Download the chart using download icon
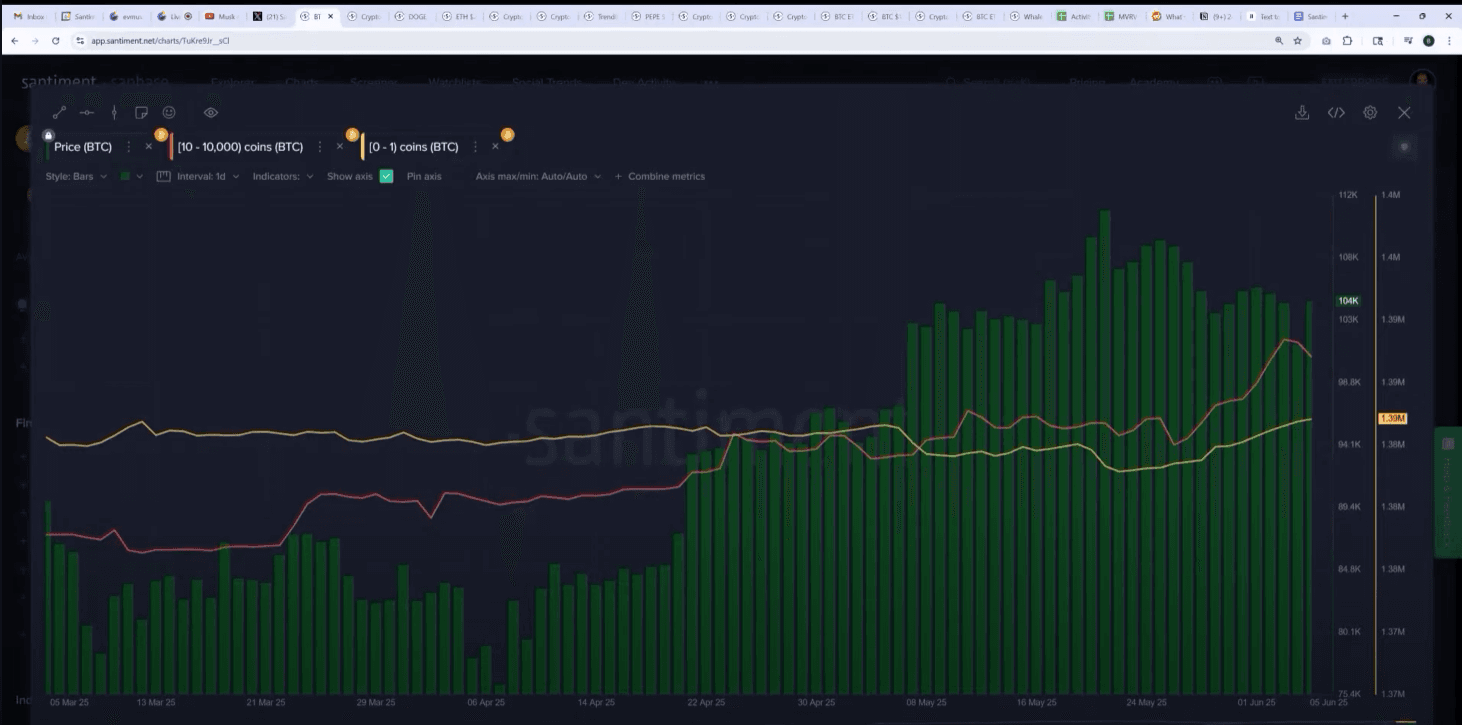This screenshot has width=1462, height=725. pos(1302,113)
